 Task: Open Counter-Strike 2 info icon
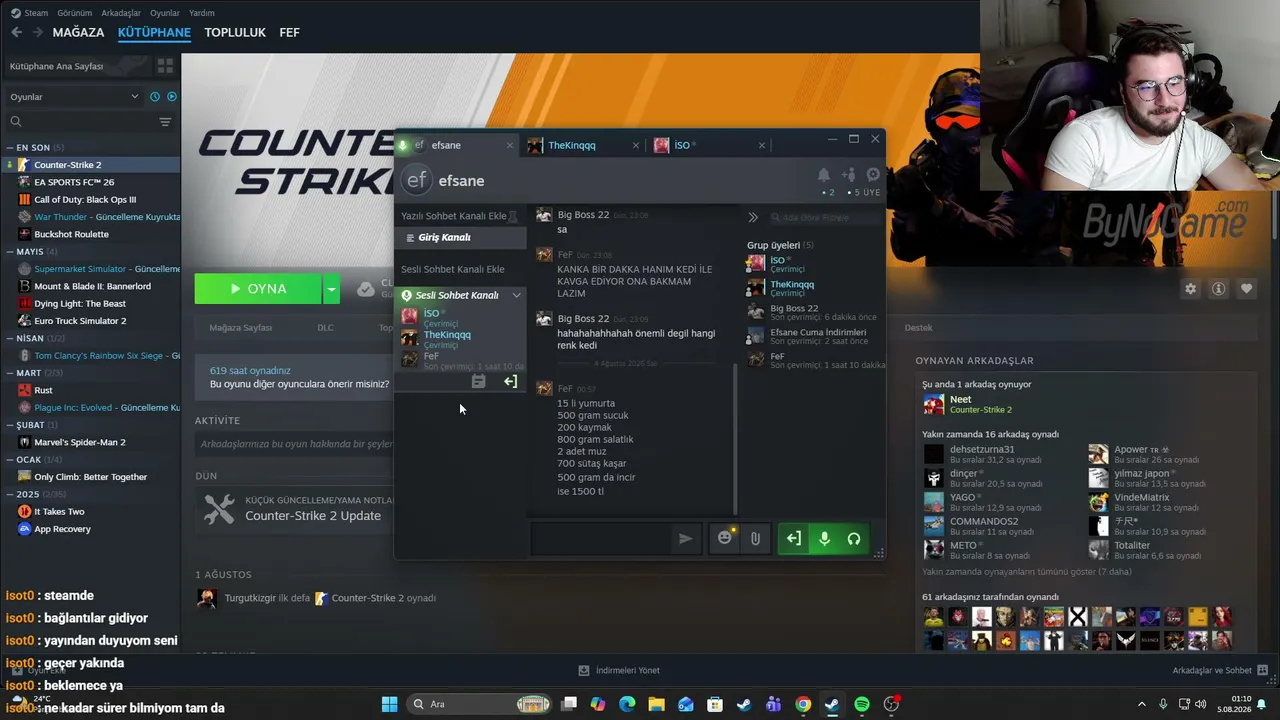point(1218,289)
